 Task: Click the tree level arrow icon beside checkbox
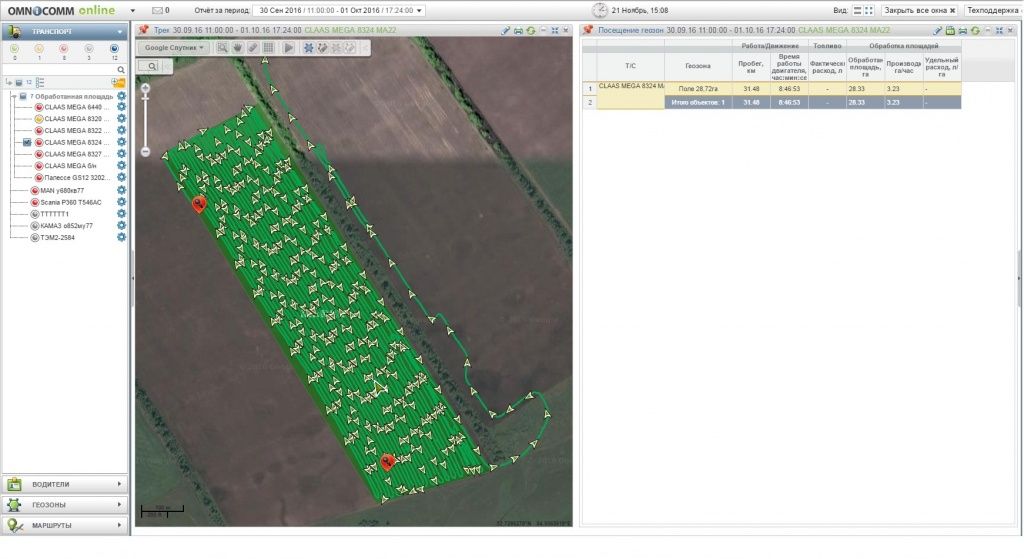tap(8, 82)
